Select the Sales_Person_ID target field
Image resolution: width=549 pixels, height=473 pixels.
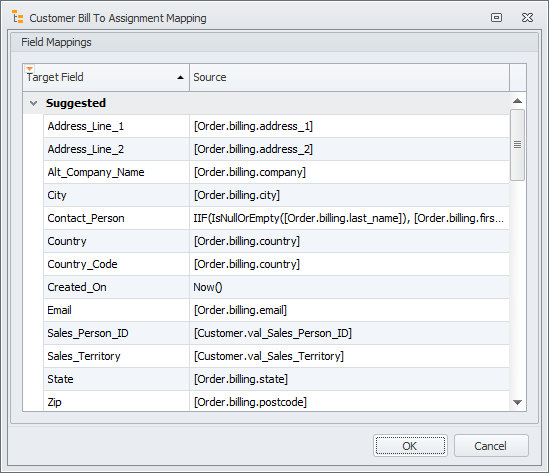tap(116, 333)
